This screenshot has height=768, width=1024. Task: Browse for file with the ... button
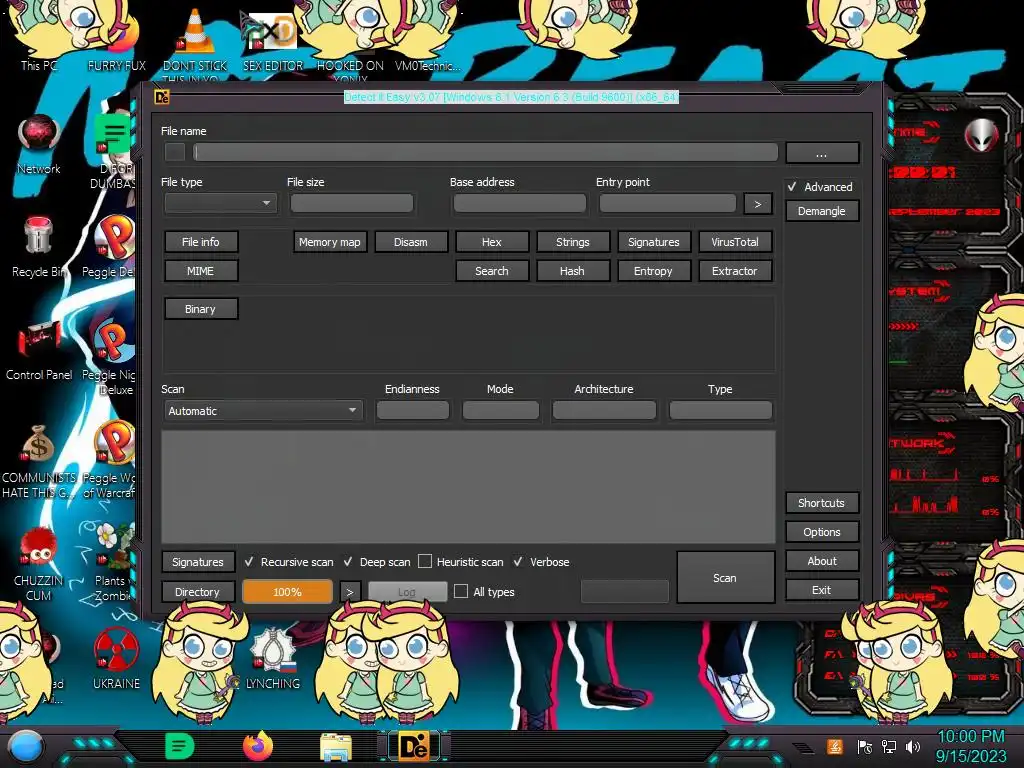822,153
